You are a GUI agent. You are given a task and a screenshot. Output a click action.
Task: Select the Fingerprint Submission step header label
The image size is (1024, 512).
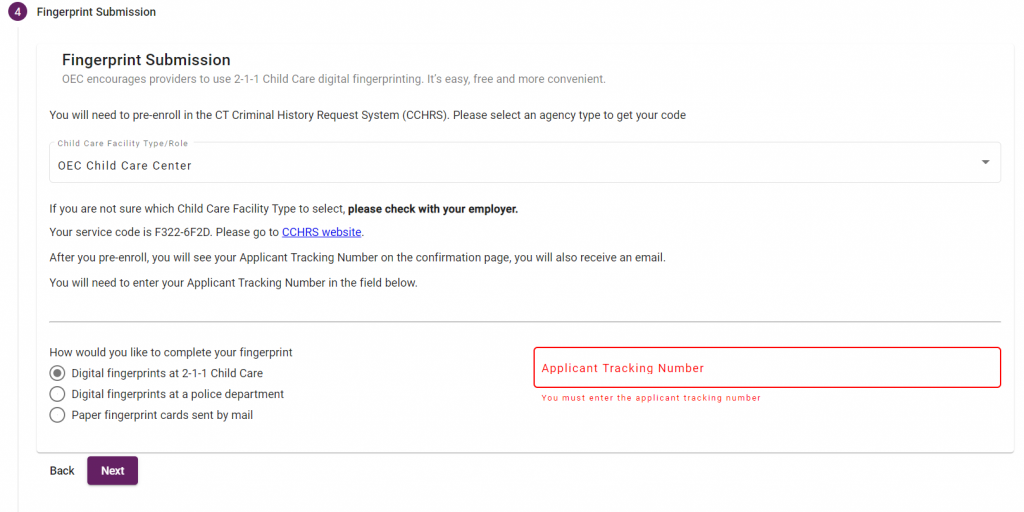click(96, 12)
